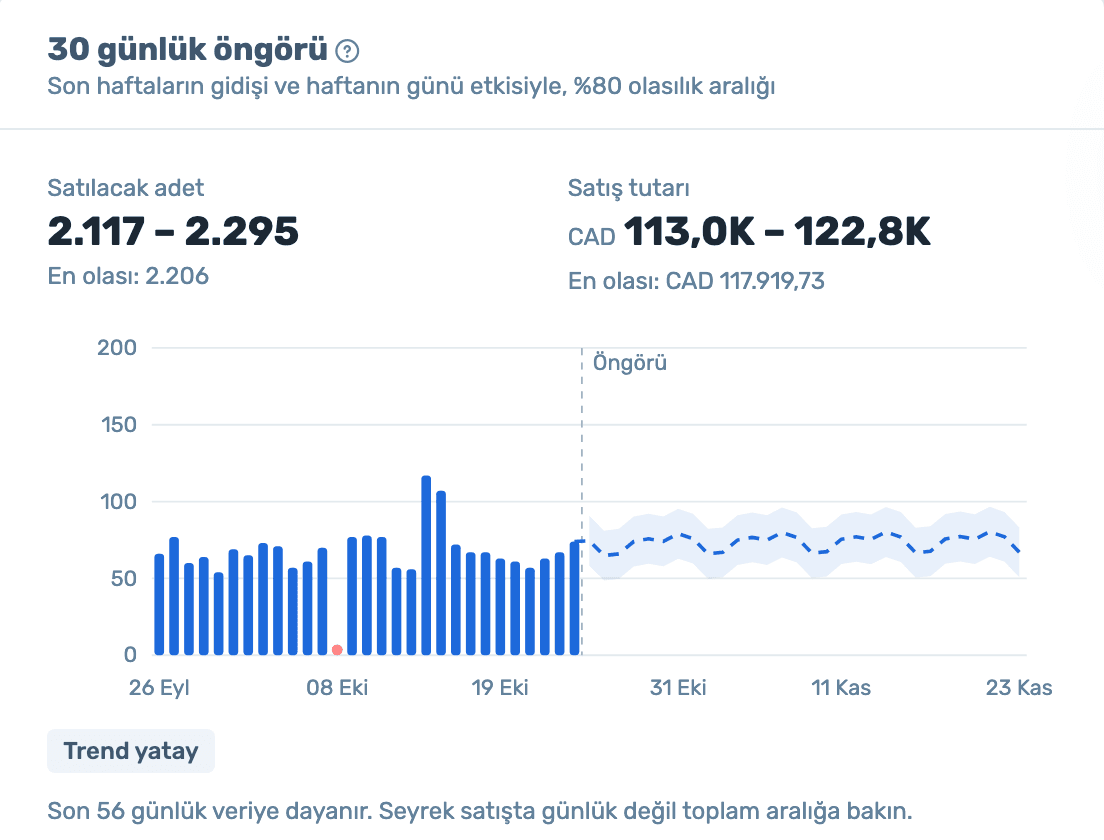Click the 200 y-axis value
The image size is (1104, 840).
click(x=117, y=347)
